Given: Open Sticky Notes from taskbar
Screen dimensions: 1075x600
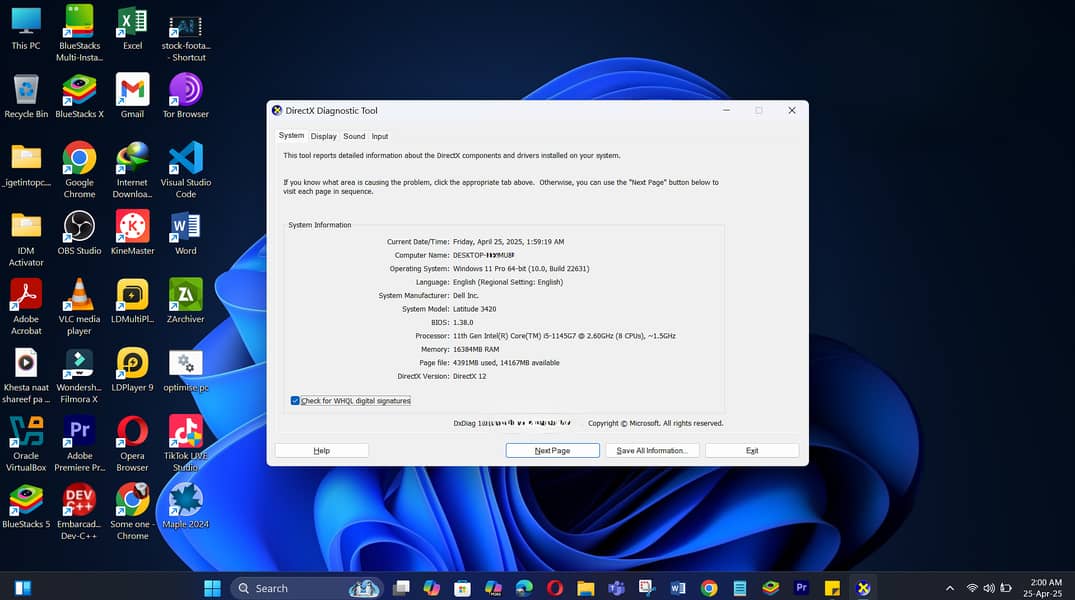Looking at the screenshot, I should pyautogui.click(x=832, y=588).
